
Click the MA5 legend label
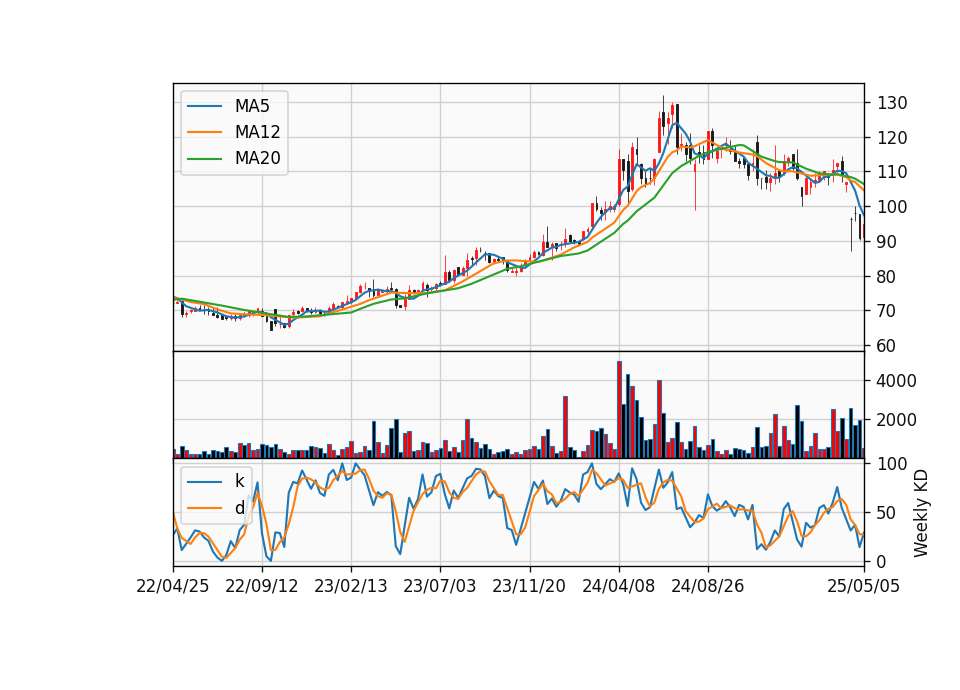pyautogui.click(x=252, y=106)
